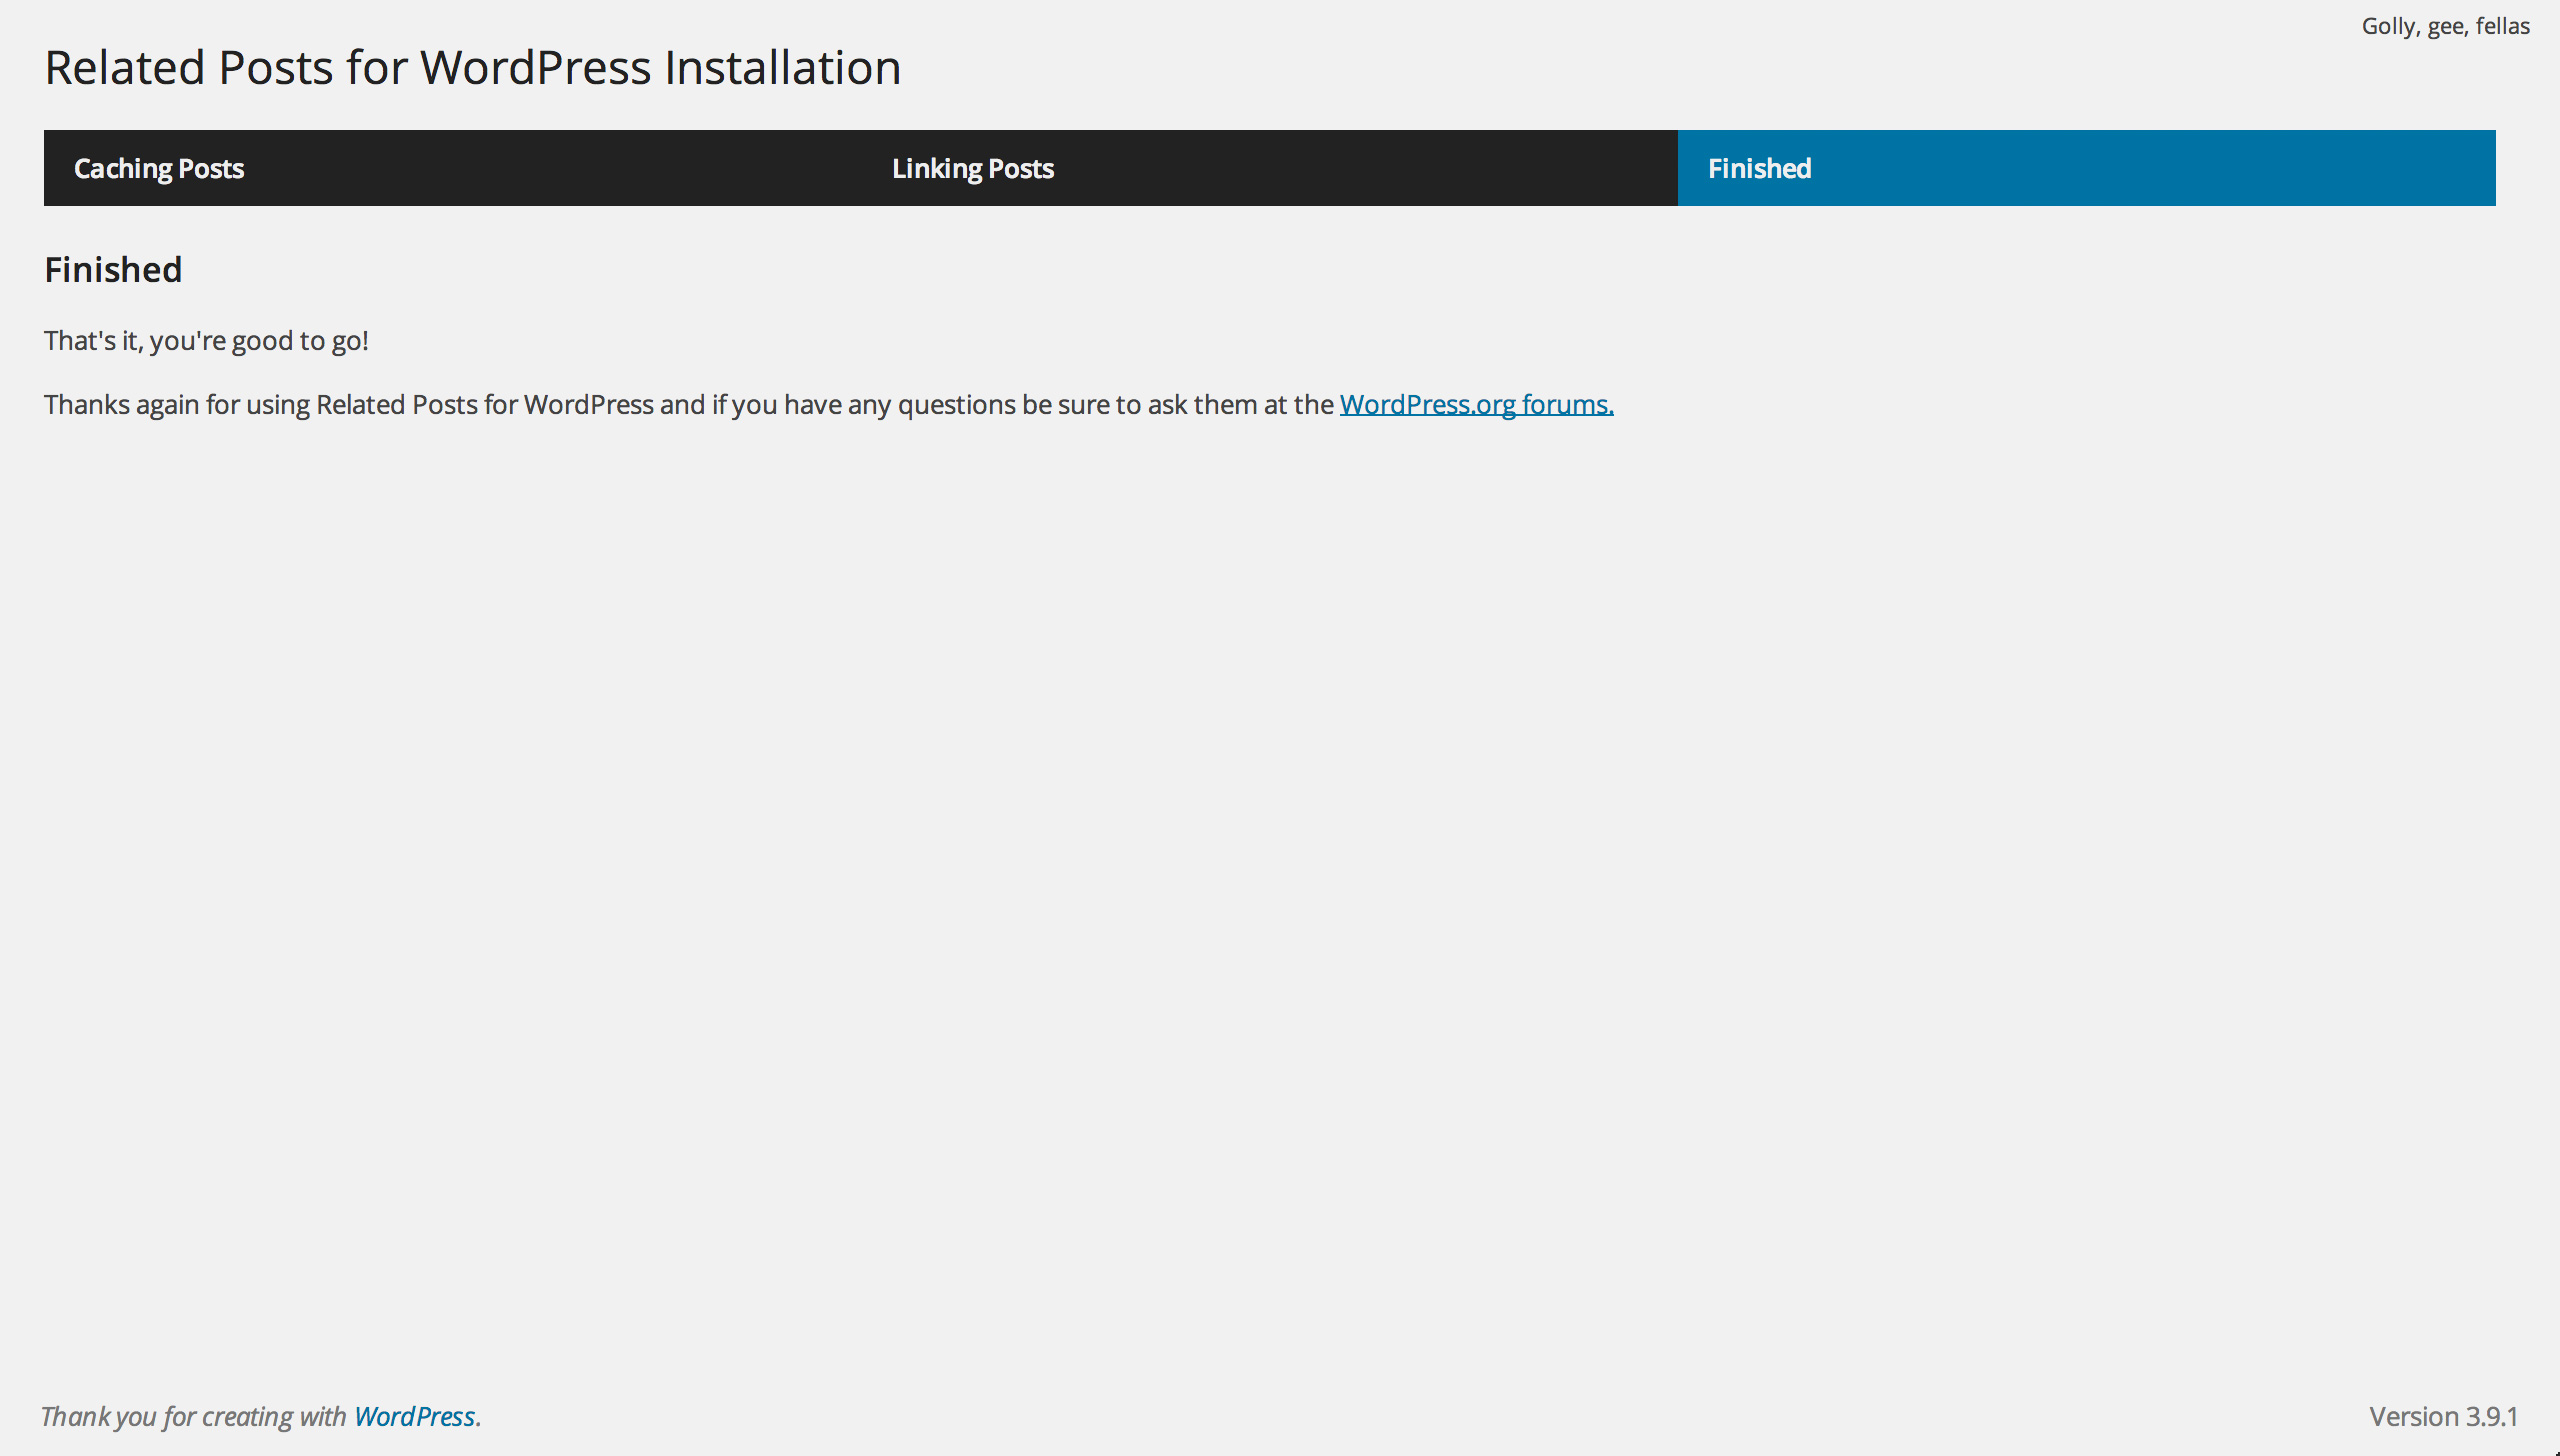
Task: Click 'That's it, you're good to go!' text
Action: [x=206, y=341]
